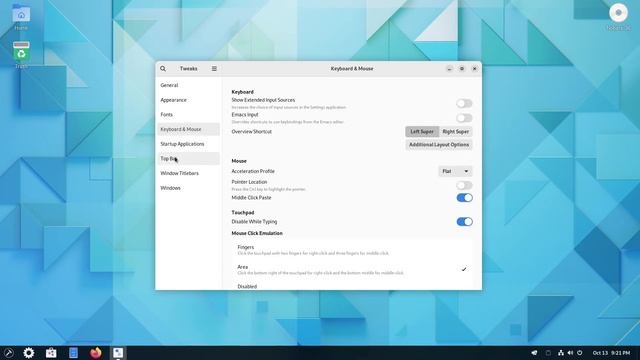
Task: Enable the Emacs Input switch
Action: coord(464,118)
